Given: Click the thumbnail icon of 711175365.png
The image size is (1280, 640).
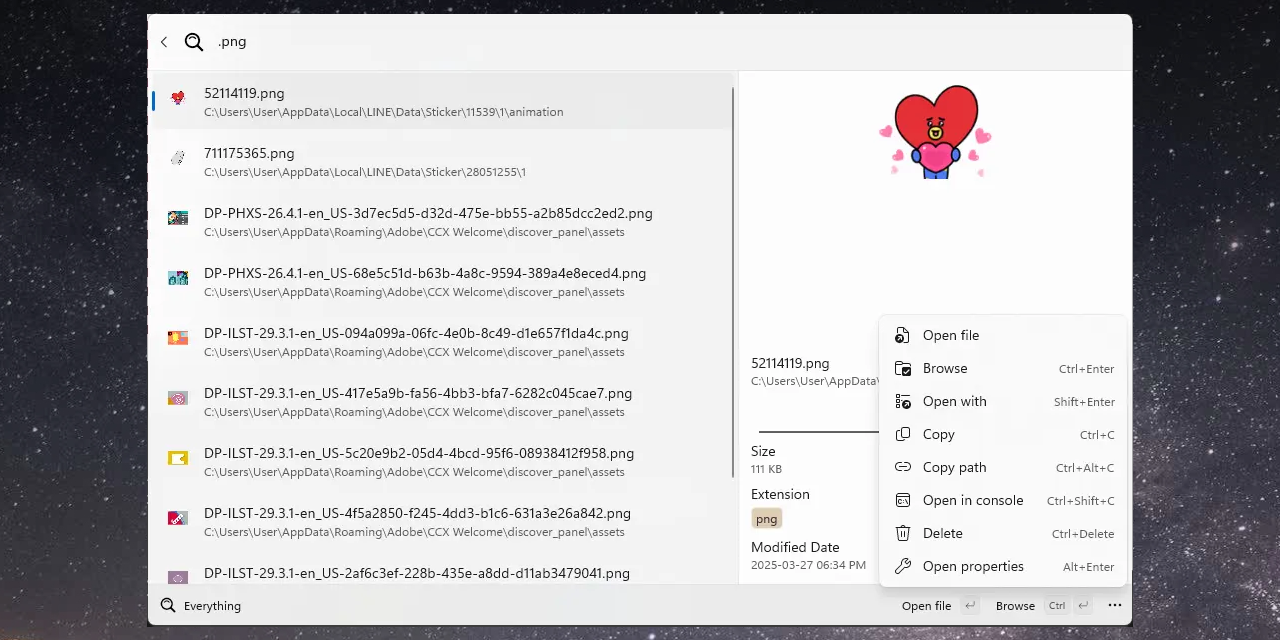Looking at the screenshot, I should pyautogui.click(x=178, y=158).
